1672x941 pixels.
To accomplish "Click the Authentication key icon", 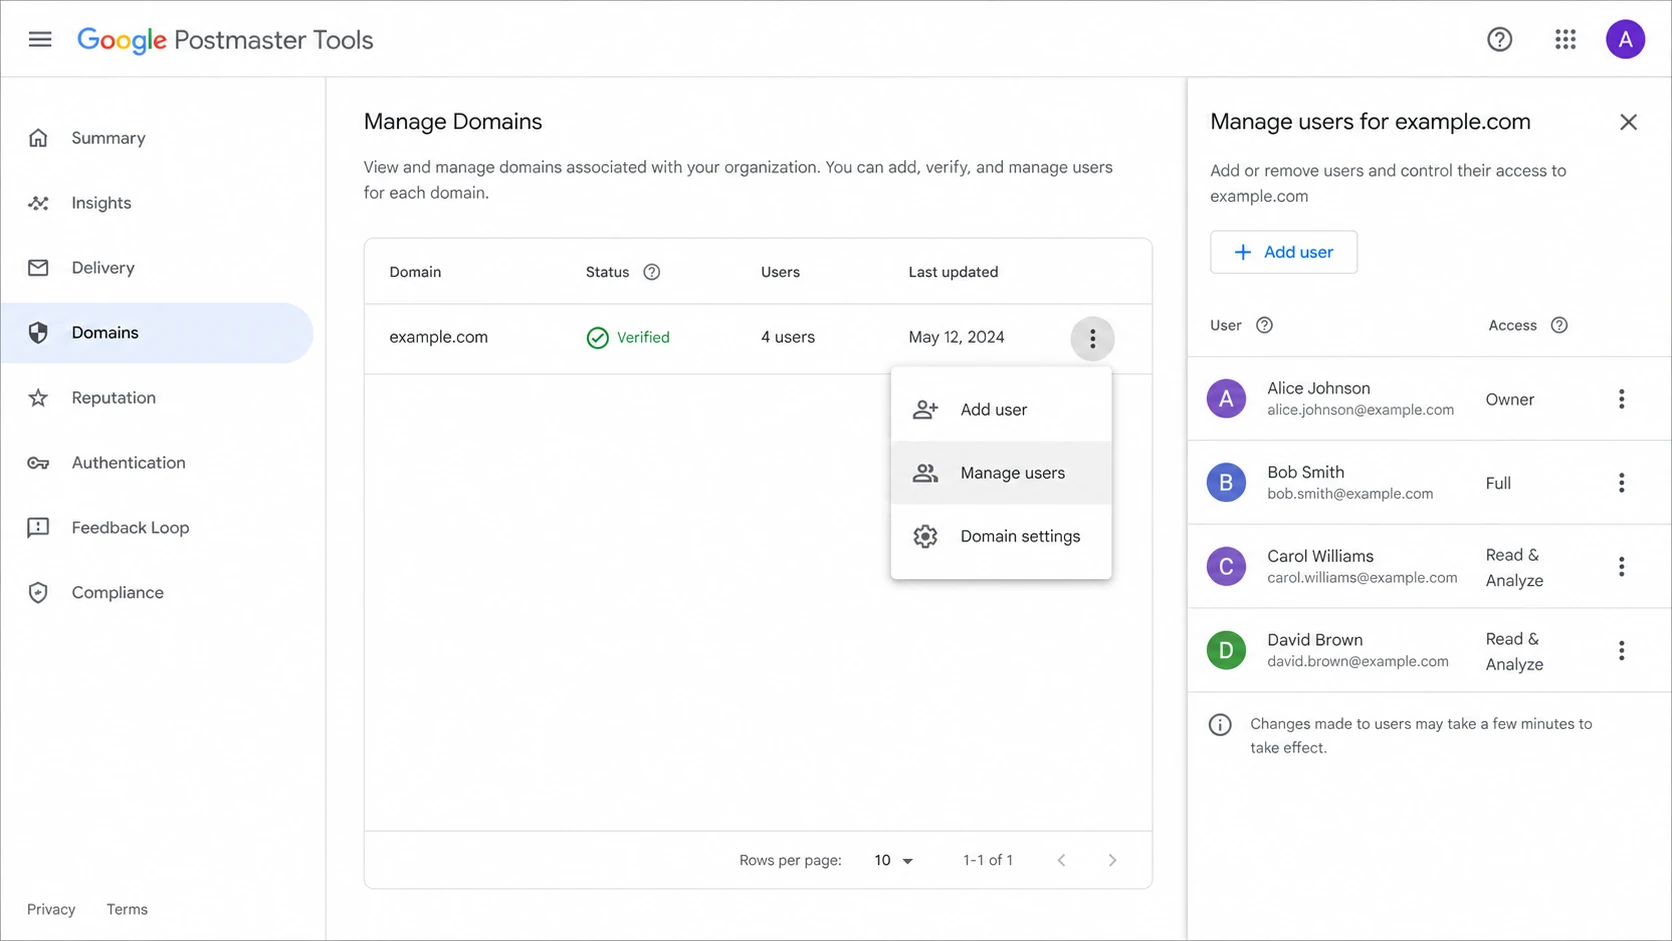I will click(38, 463).
